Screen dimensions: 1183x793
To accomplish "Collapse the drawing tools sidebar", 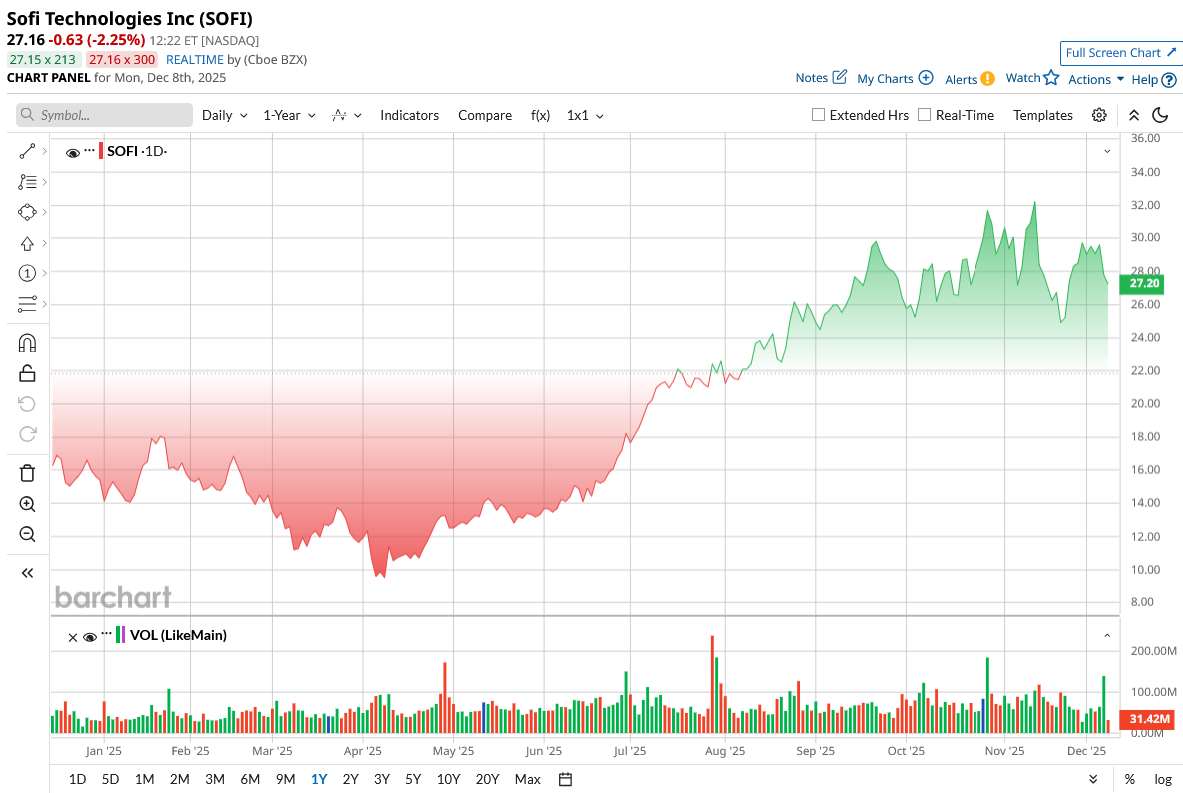I will [x=27, y=573].
